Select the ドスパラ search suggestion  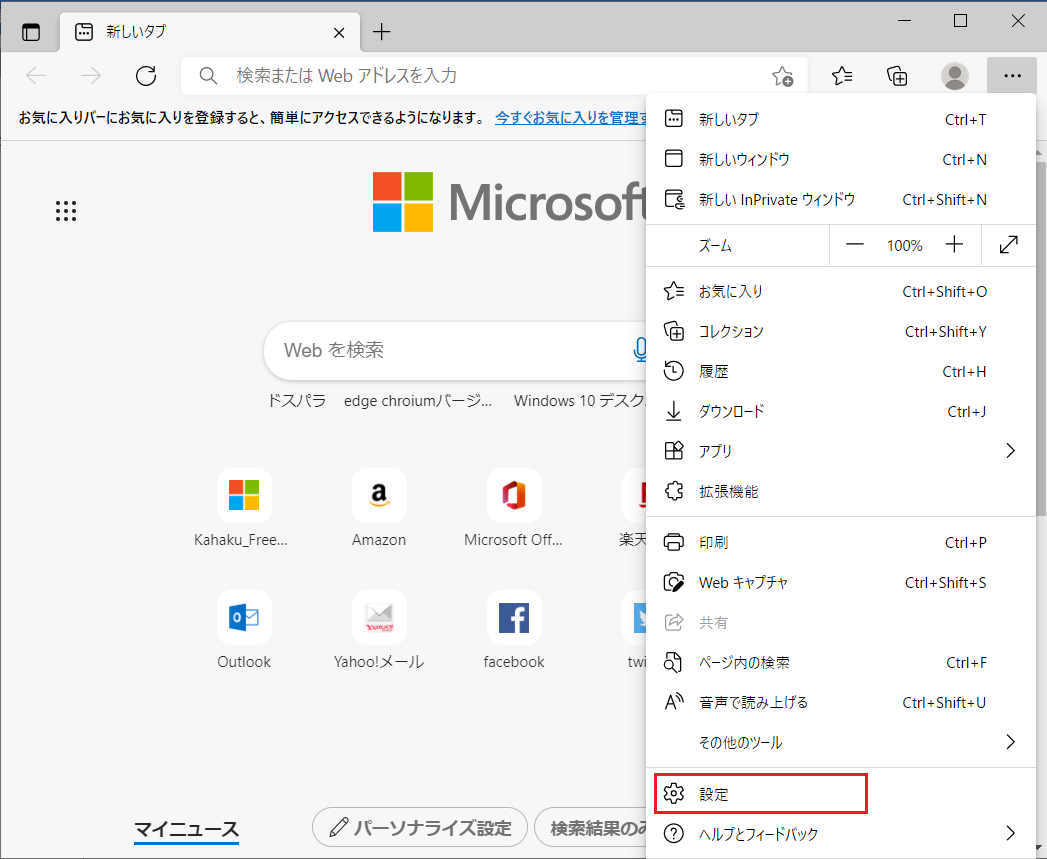pyautogui.click(x=296, y=401)
